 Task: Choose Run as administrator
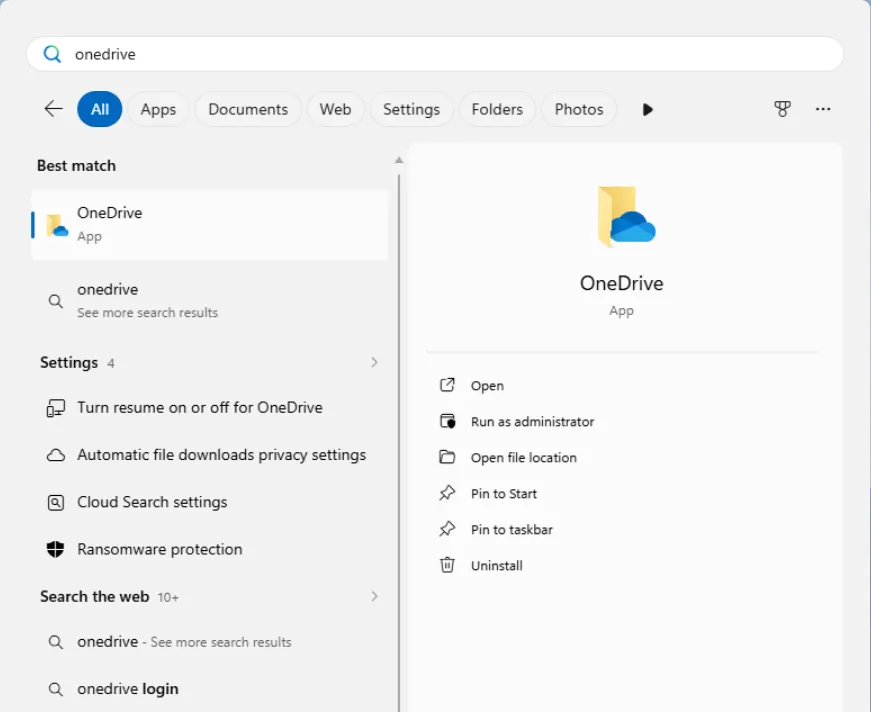tap(532, 422)
